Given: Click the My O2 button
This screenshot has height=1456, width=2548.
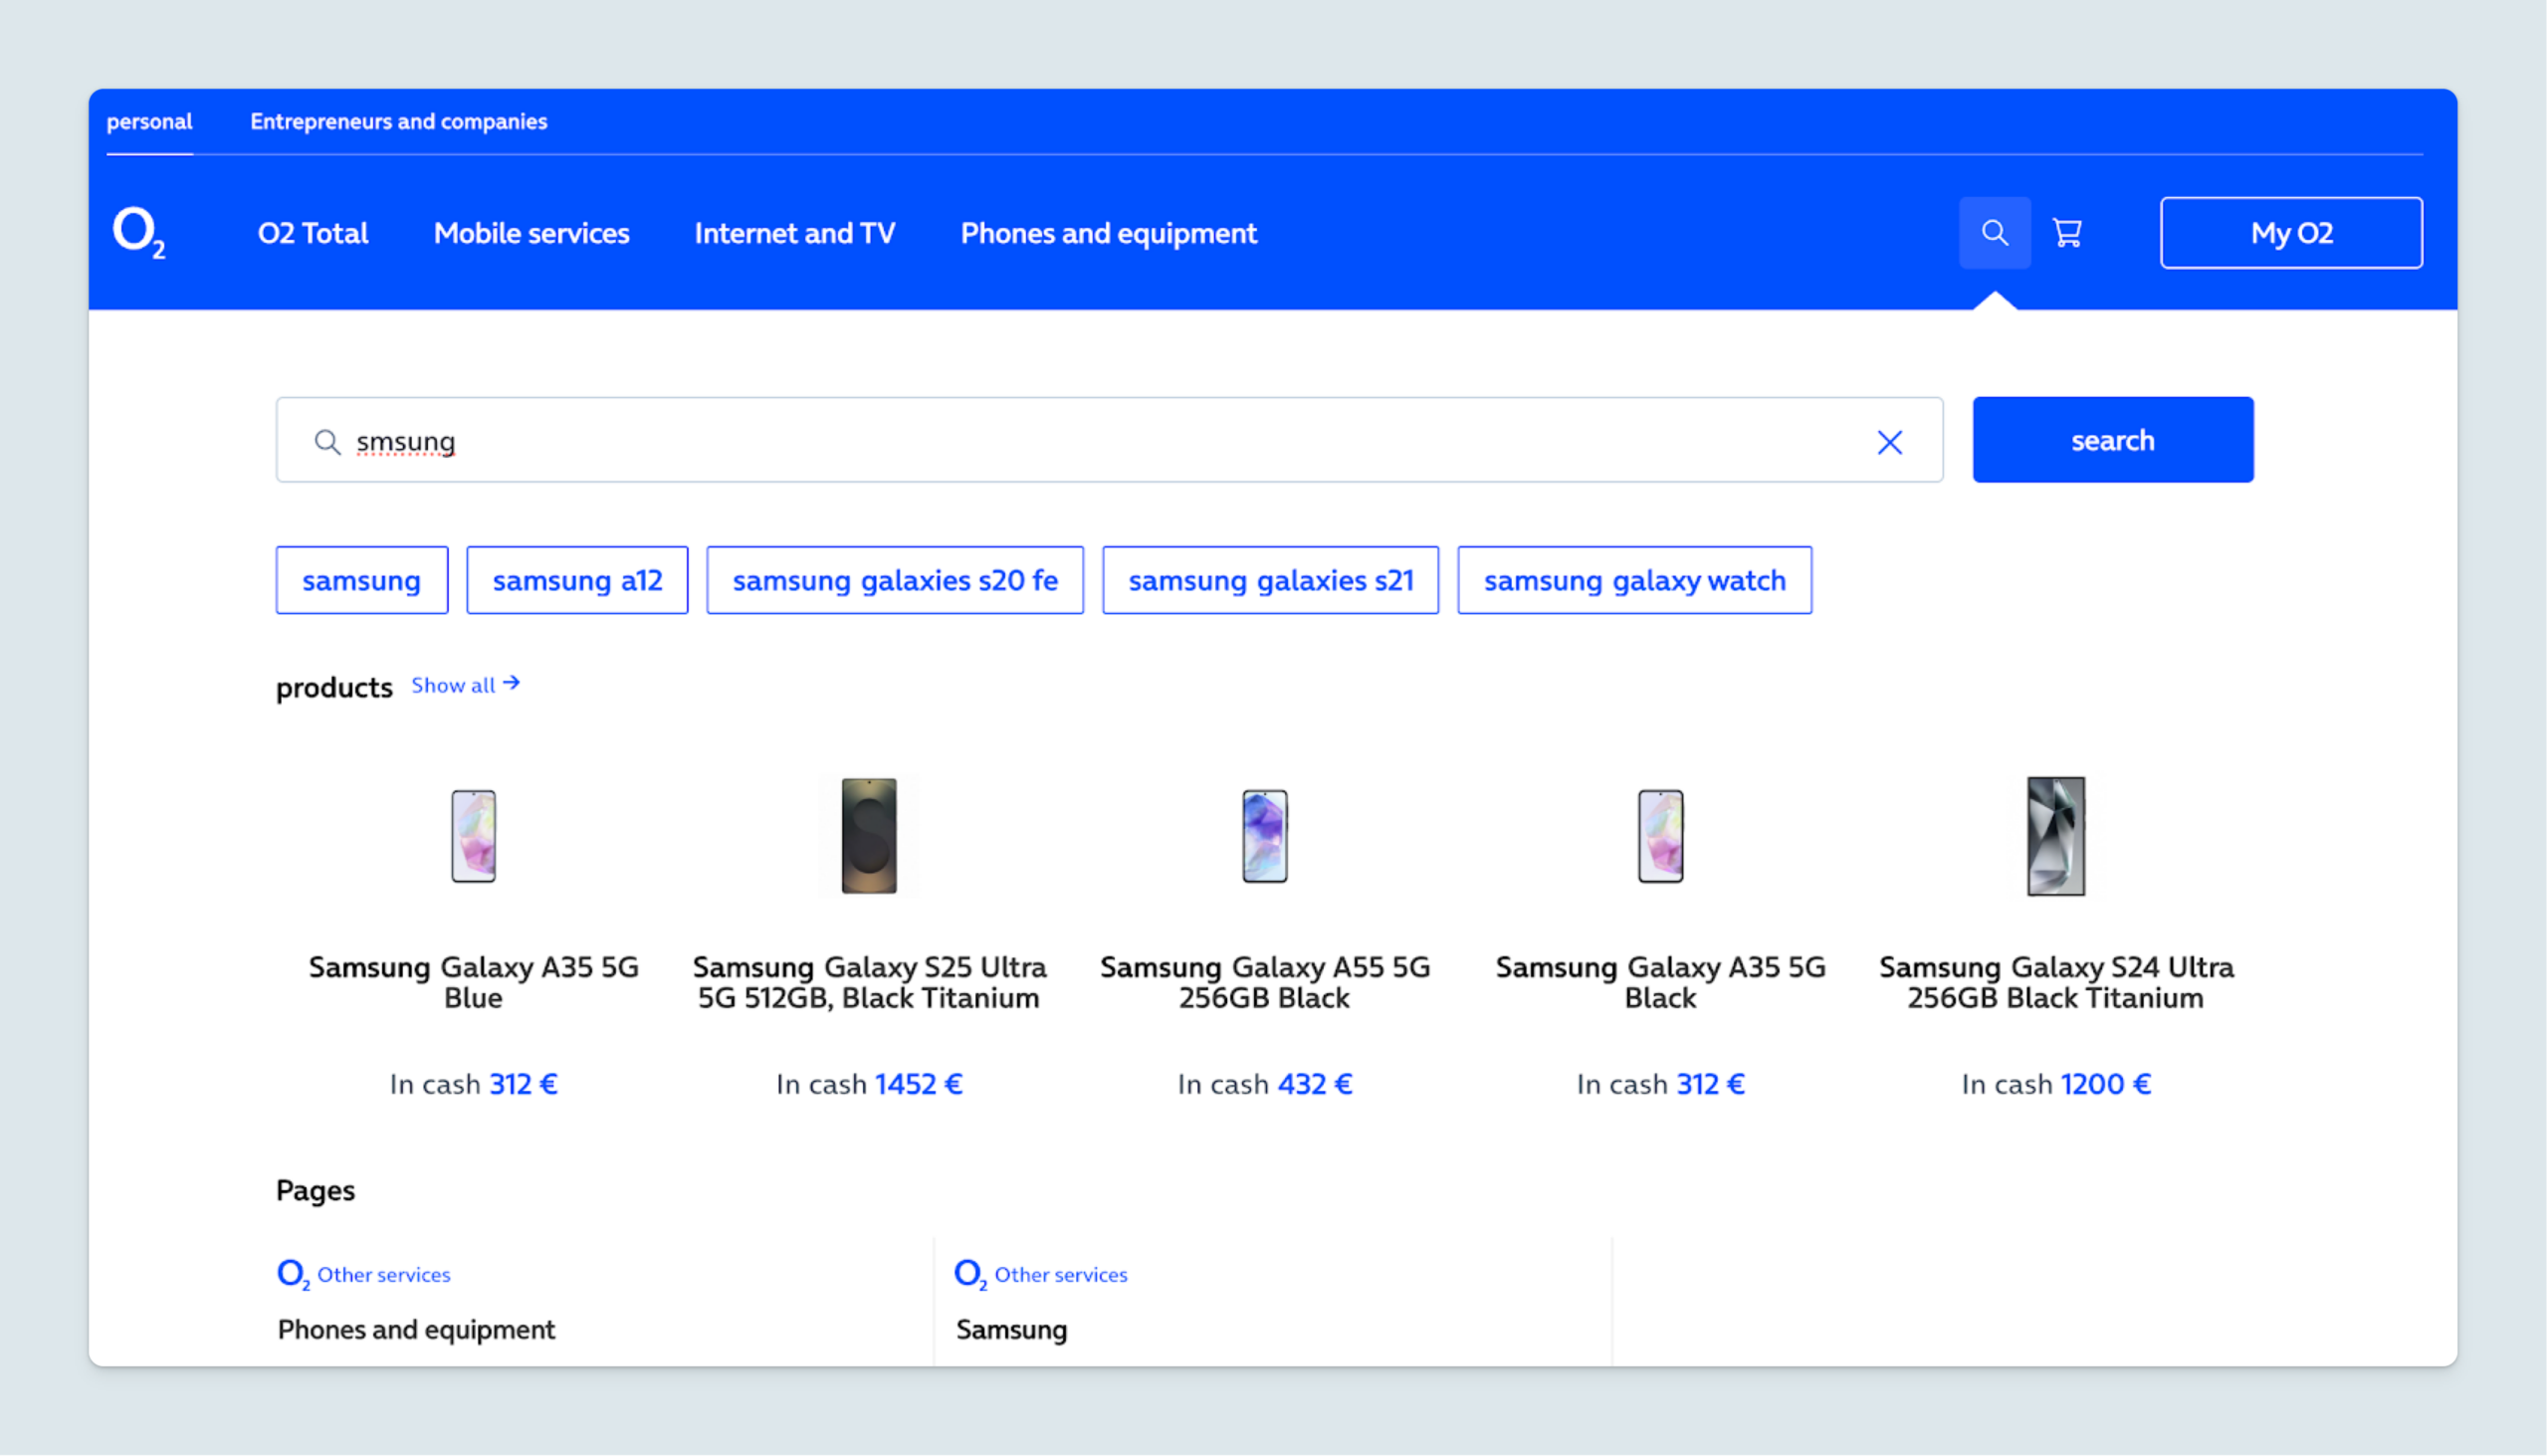Looking at the screenshot, I should pos(2292,233).
